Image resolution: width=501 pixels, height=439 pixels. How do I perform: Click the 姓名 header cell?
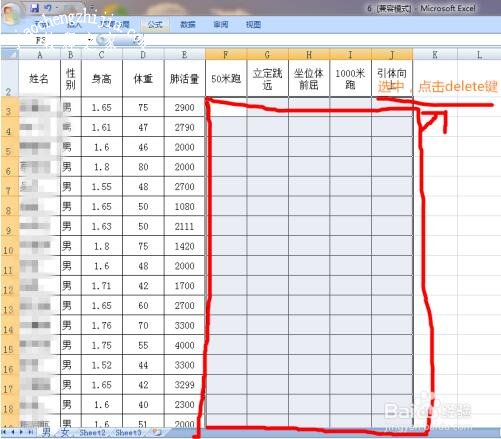(x=39, y=79)
